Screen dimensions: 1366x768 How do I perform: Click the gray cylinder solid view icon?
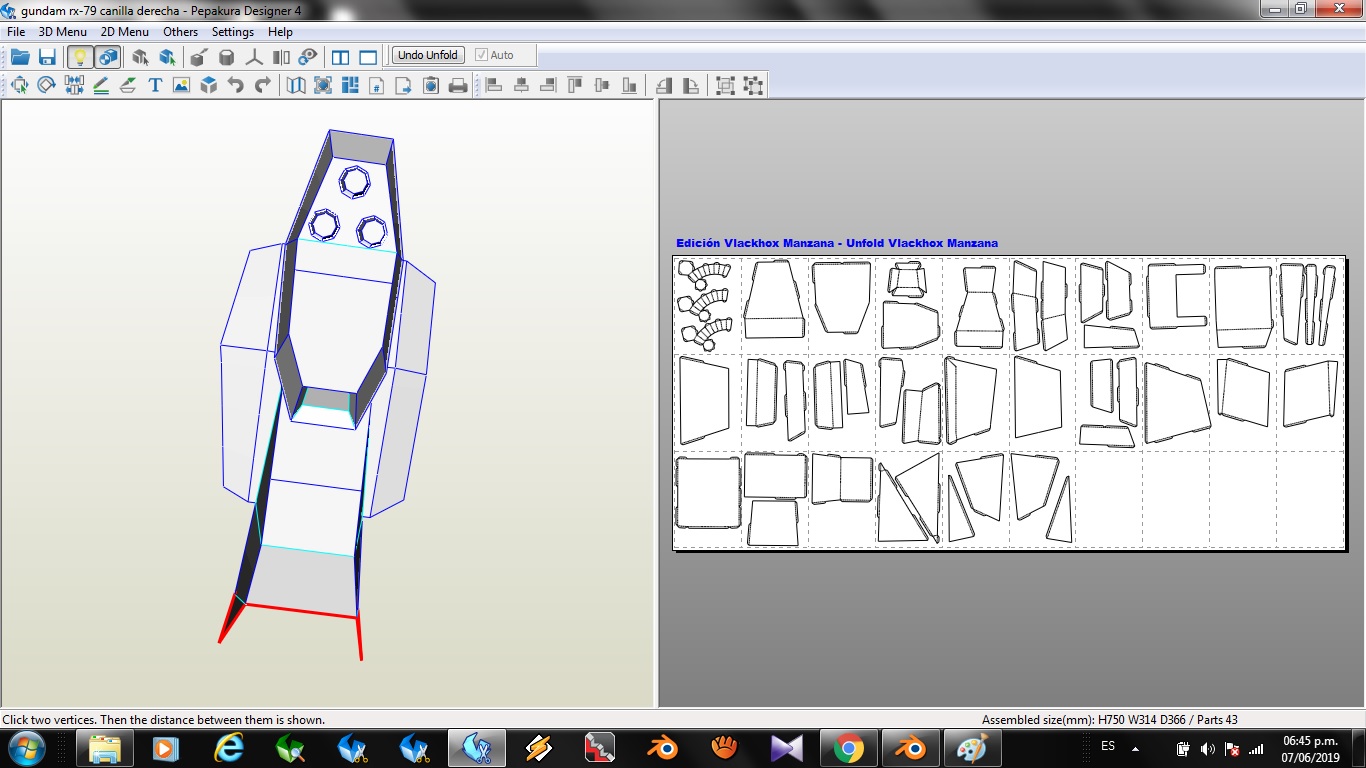[227, 56]
